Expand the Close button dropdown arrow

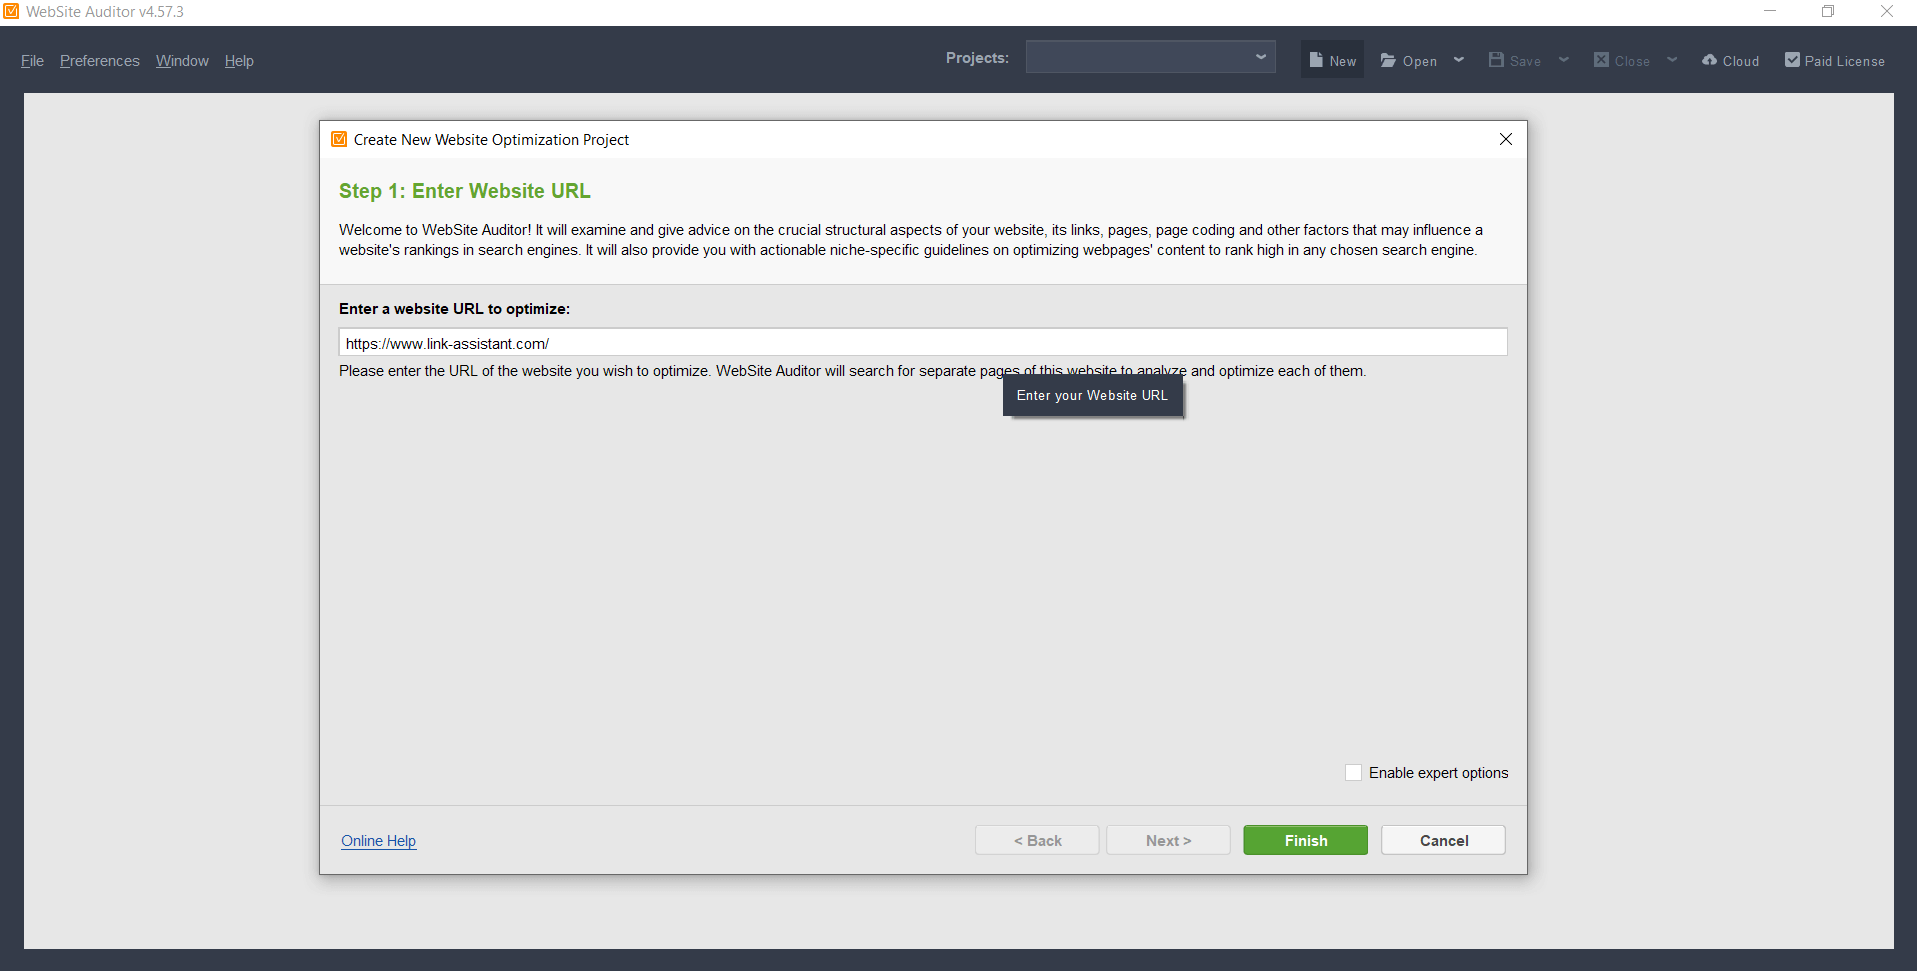pyautogui.click(x=1672, y=60)
